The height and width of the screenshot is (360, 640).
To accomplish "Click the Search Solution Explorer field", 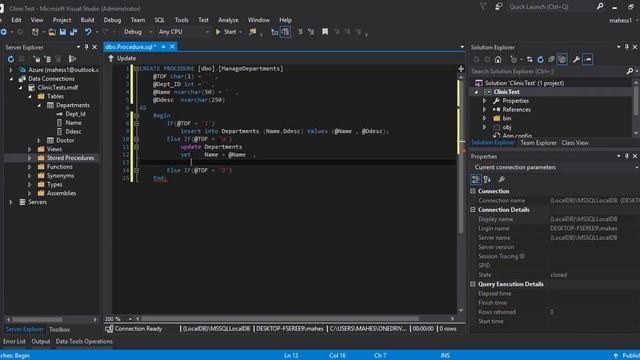I will (x=548, y=71).
